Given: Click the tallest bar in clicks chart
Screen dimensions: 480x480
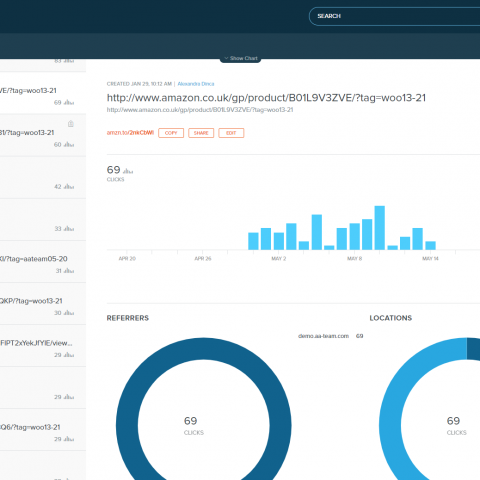Looking at the screenshot, I should (x=380, y=228).
